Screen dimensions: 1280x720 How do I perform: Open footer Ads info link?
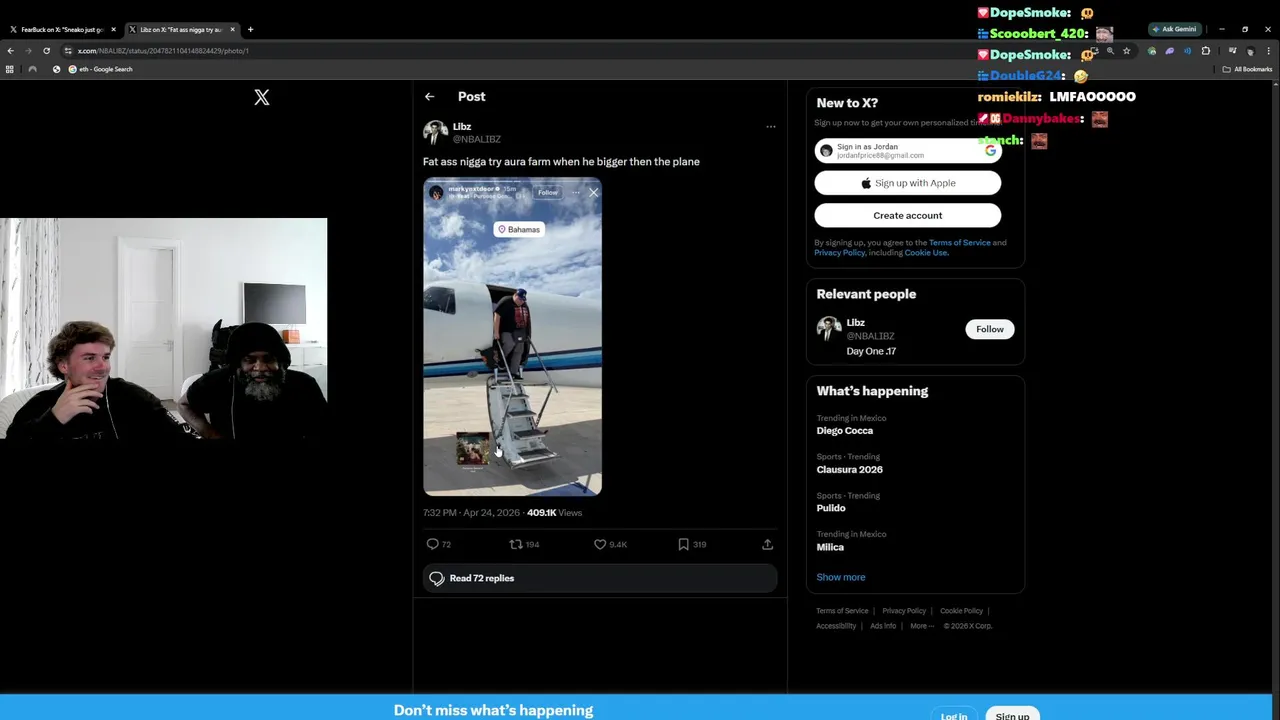[x=883, y=626]
